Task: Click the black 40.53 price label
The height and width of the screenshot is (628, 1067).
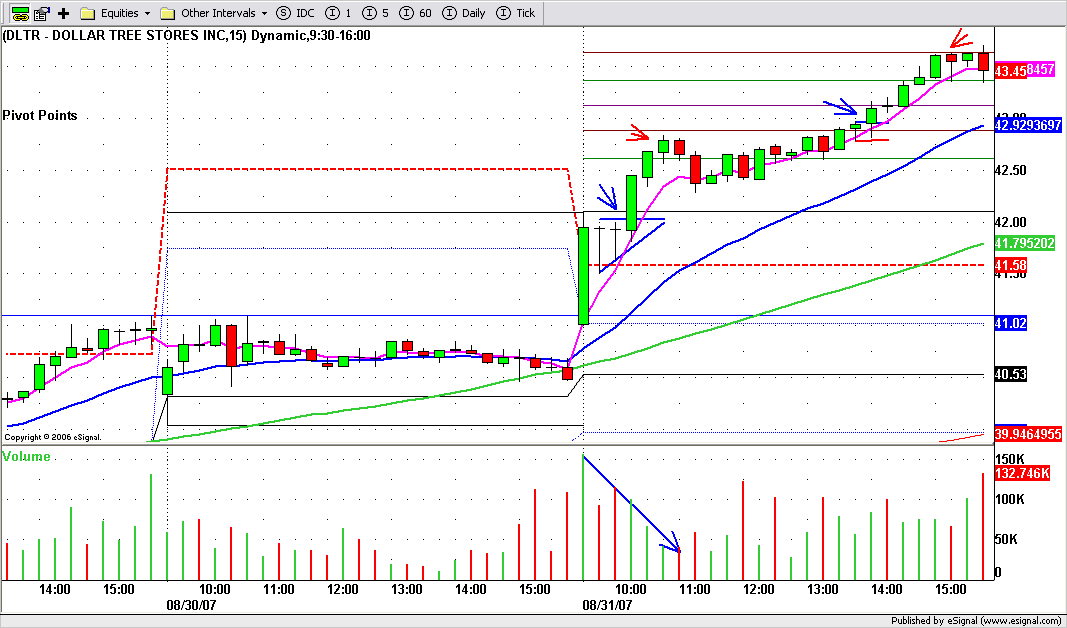Action: tap(1011, 374)
